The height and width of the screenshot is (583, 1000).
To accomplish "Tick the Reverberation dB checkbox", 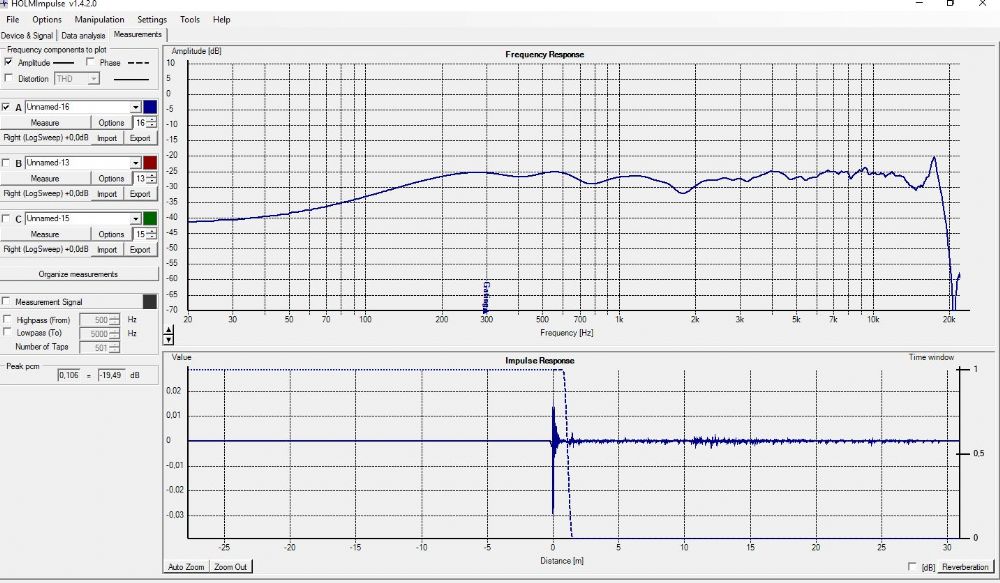I will [x=911, y=567].
